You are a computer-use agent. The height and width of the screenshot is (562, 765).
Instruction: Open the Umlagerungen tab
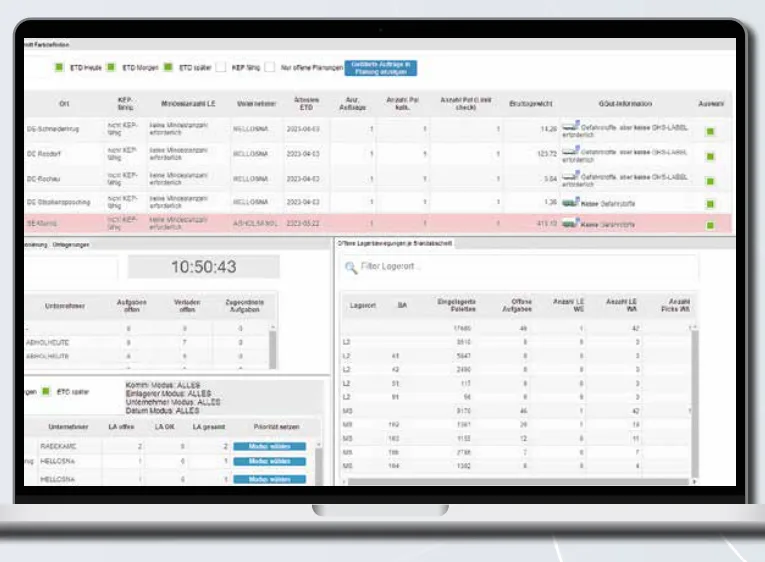coord(71,244)
